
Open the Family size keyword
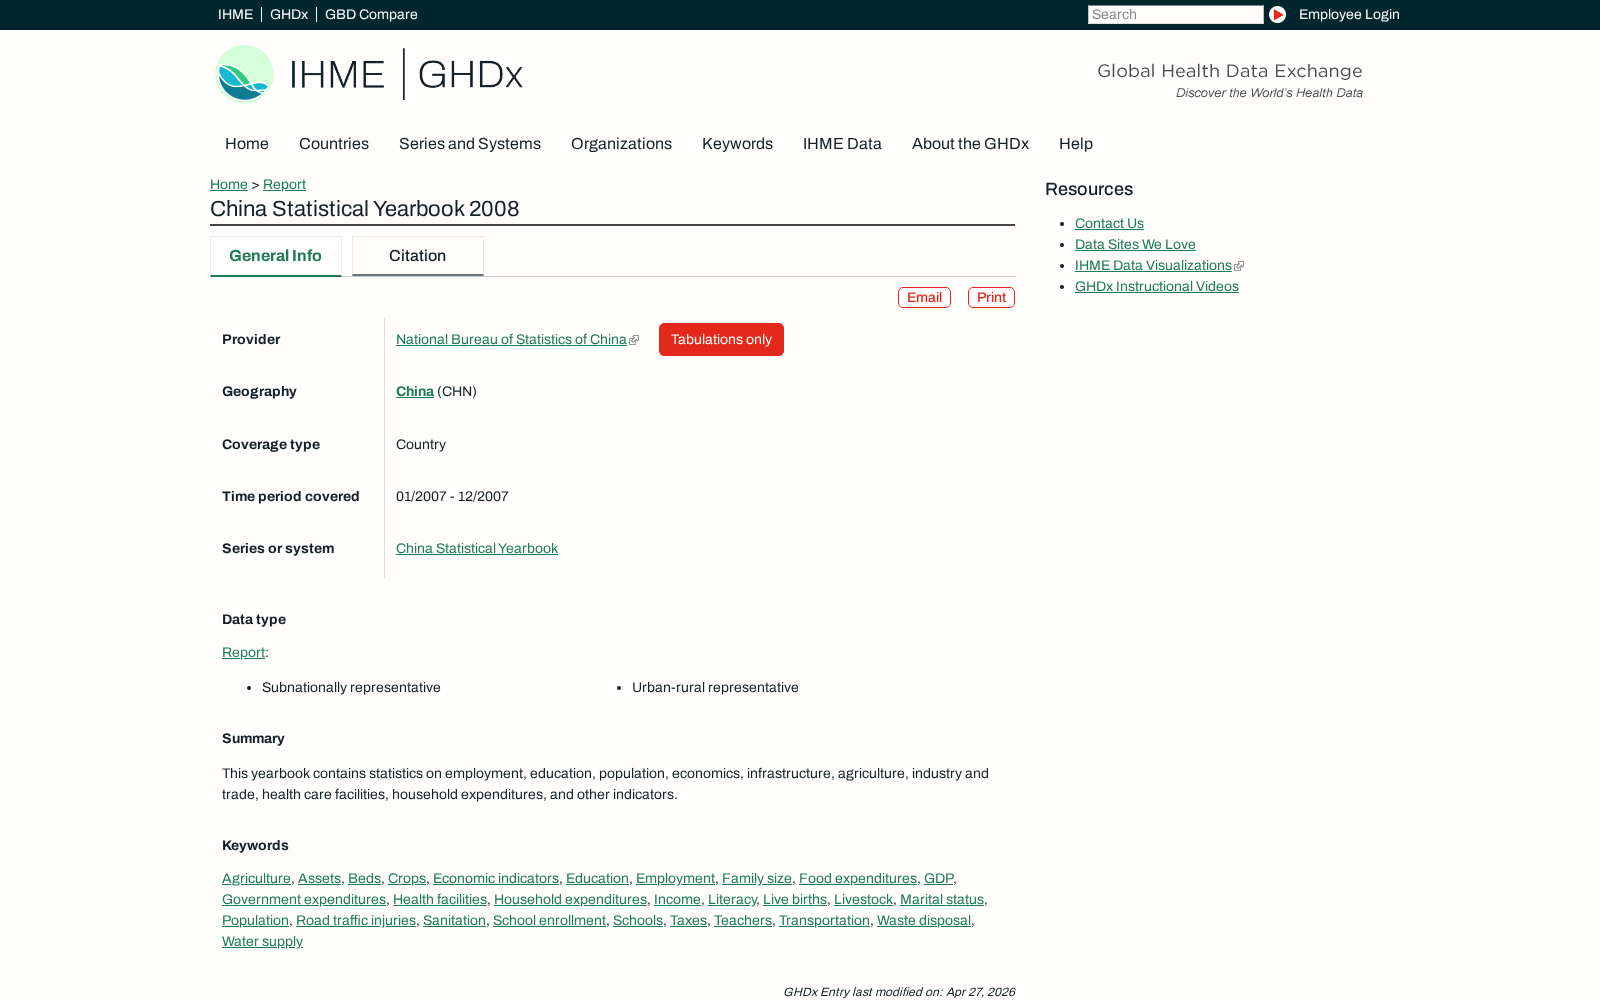[757, 878]
